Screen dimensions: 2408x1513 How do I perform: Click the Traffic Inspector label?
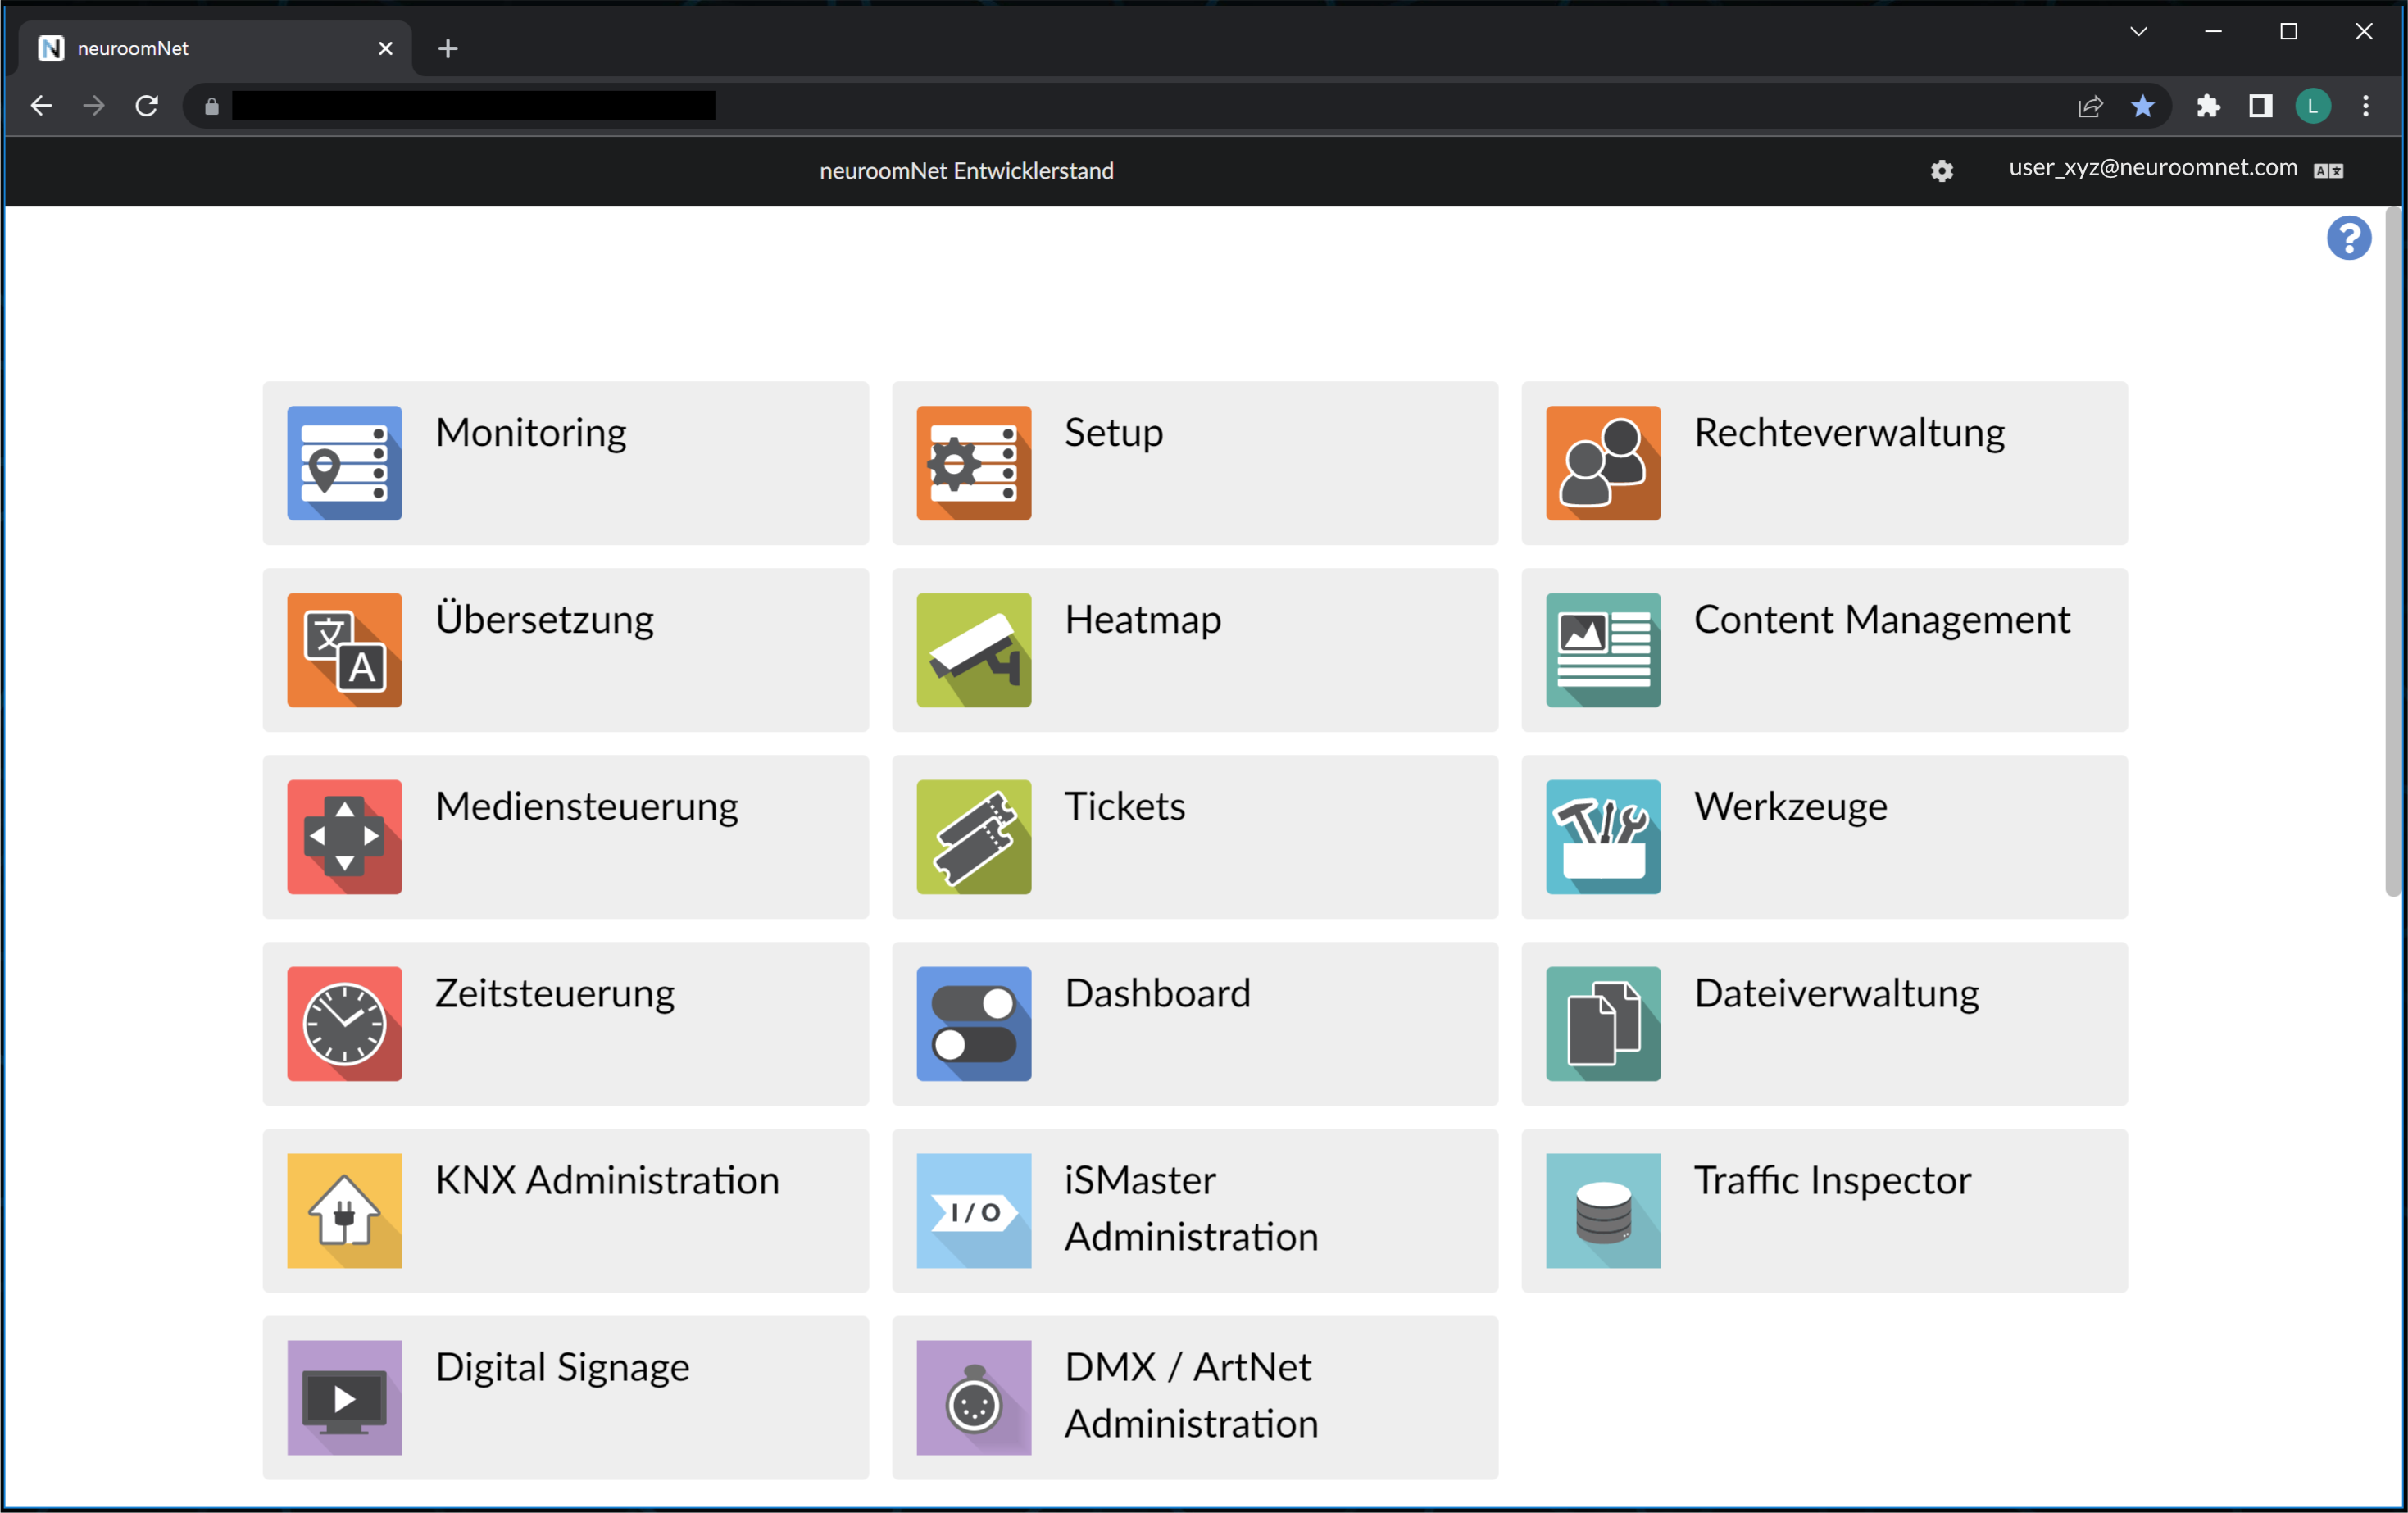(x=1832, y=1180)
